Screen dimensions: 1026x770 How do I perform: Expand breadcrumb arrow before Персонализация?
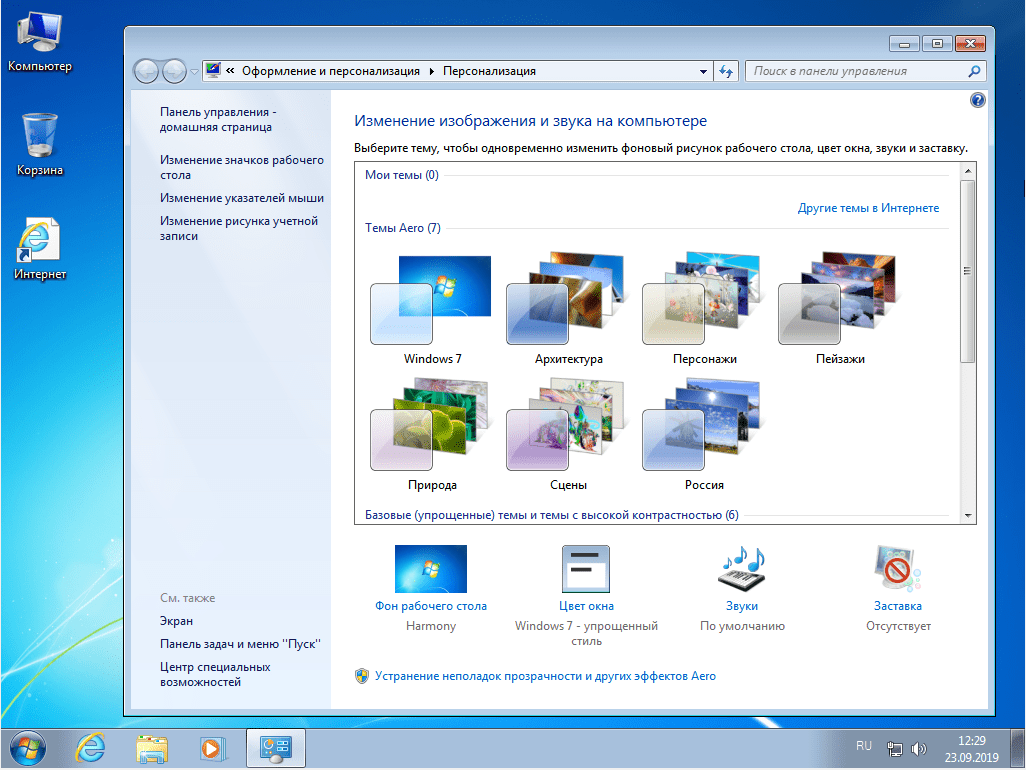click(431, 71)
